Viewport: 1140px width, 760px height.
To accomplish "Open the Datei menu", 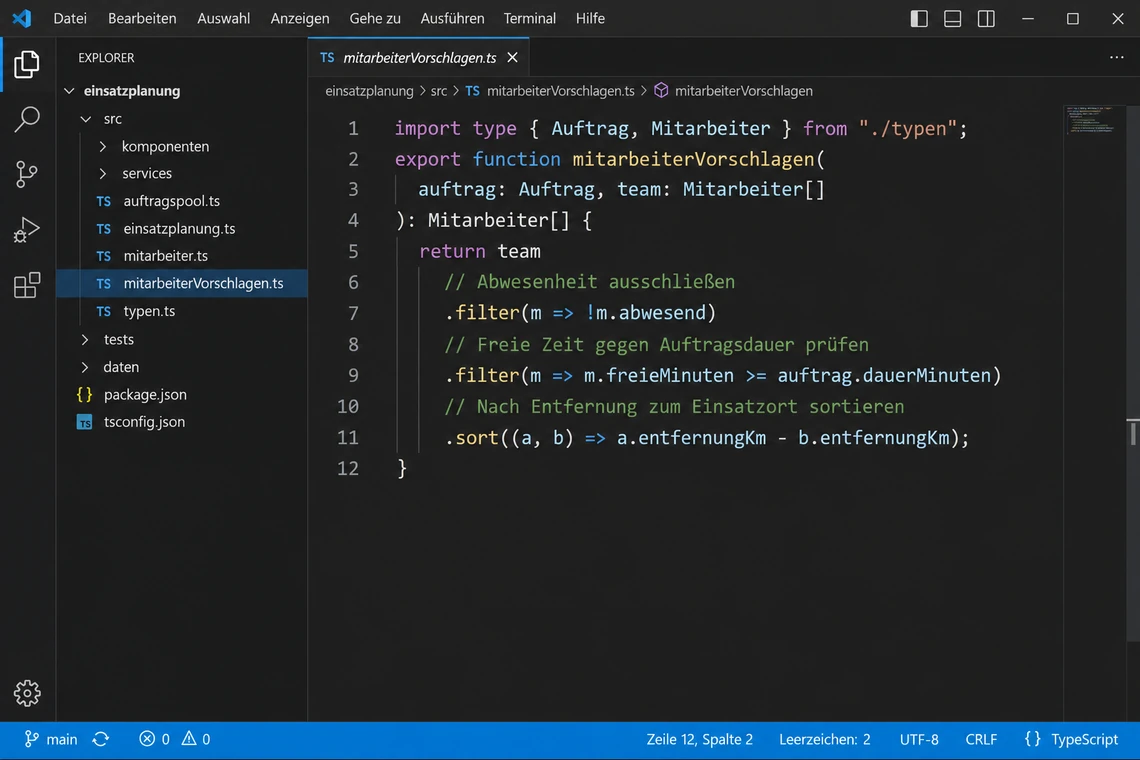I will point(70,18).
